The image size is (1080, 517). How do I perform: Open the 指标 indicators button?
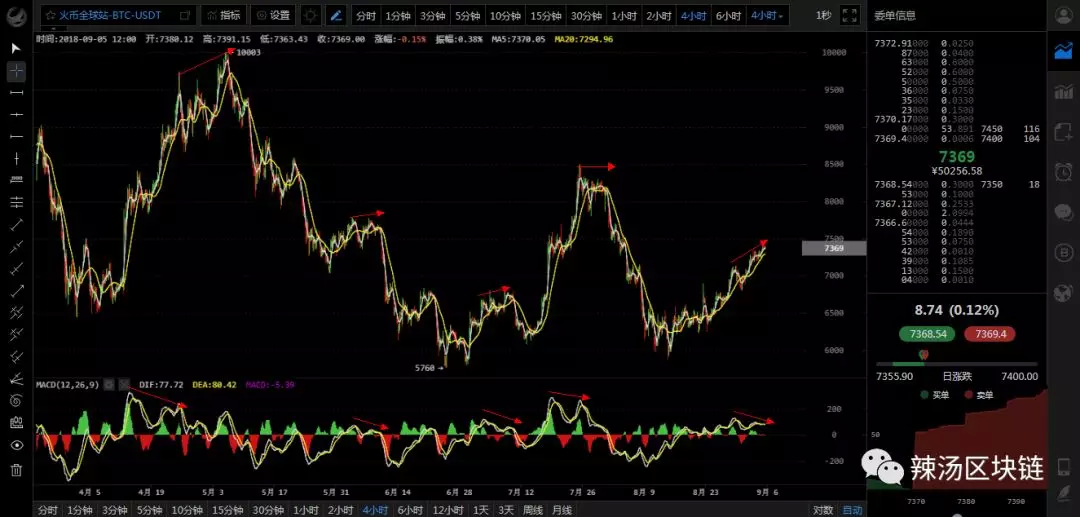click(223, 15)
